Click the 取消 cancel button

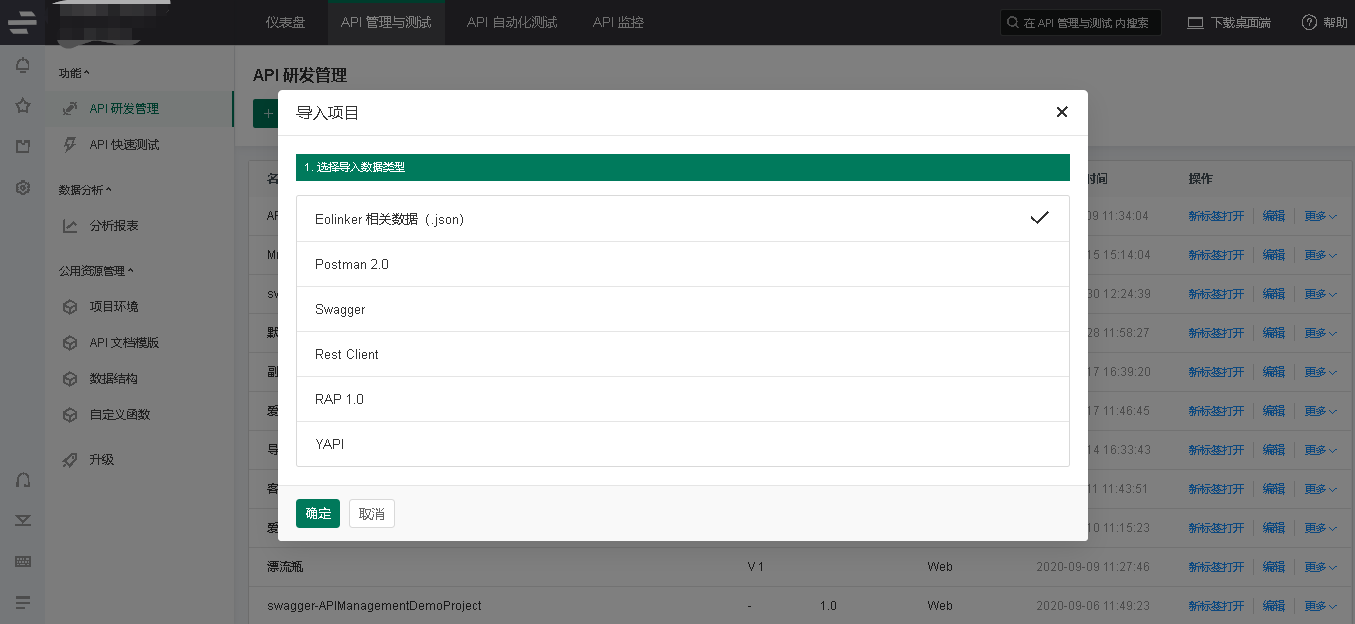pyautogui.click(x=372, y=513)
